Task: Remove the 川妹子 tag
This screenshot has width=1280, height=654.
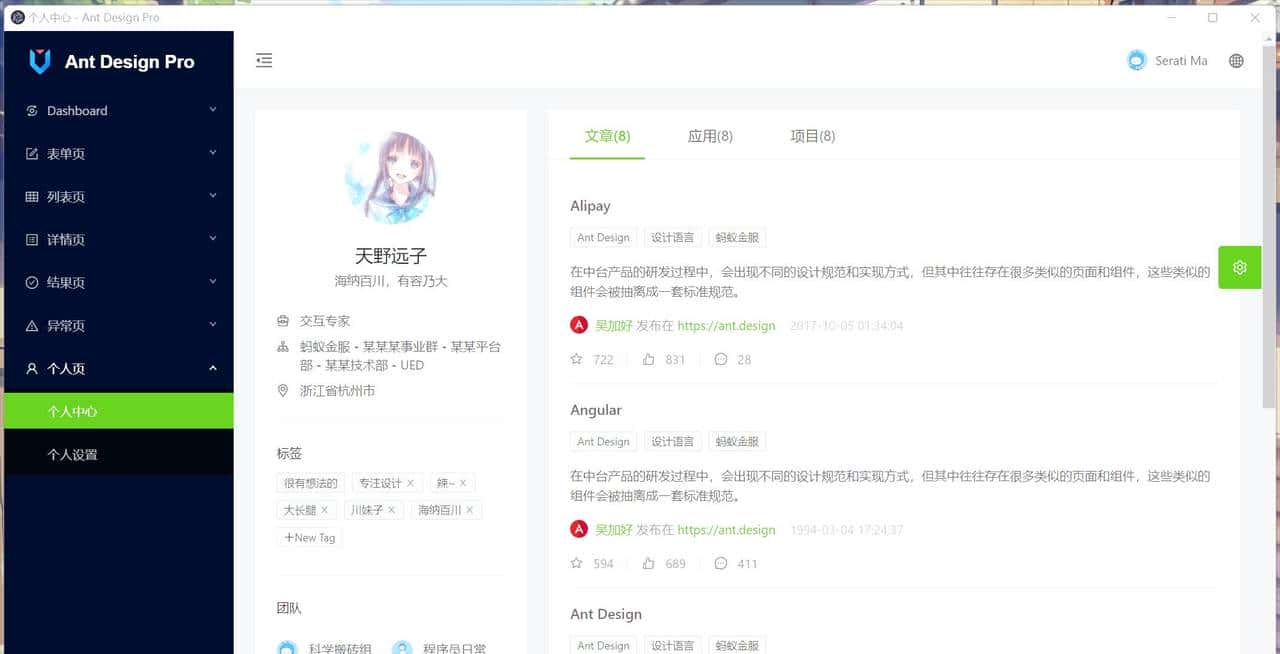Action: click(391, 509)
